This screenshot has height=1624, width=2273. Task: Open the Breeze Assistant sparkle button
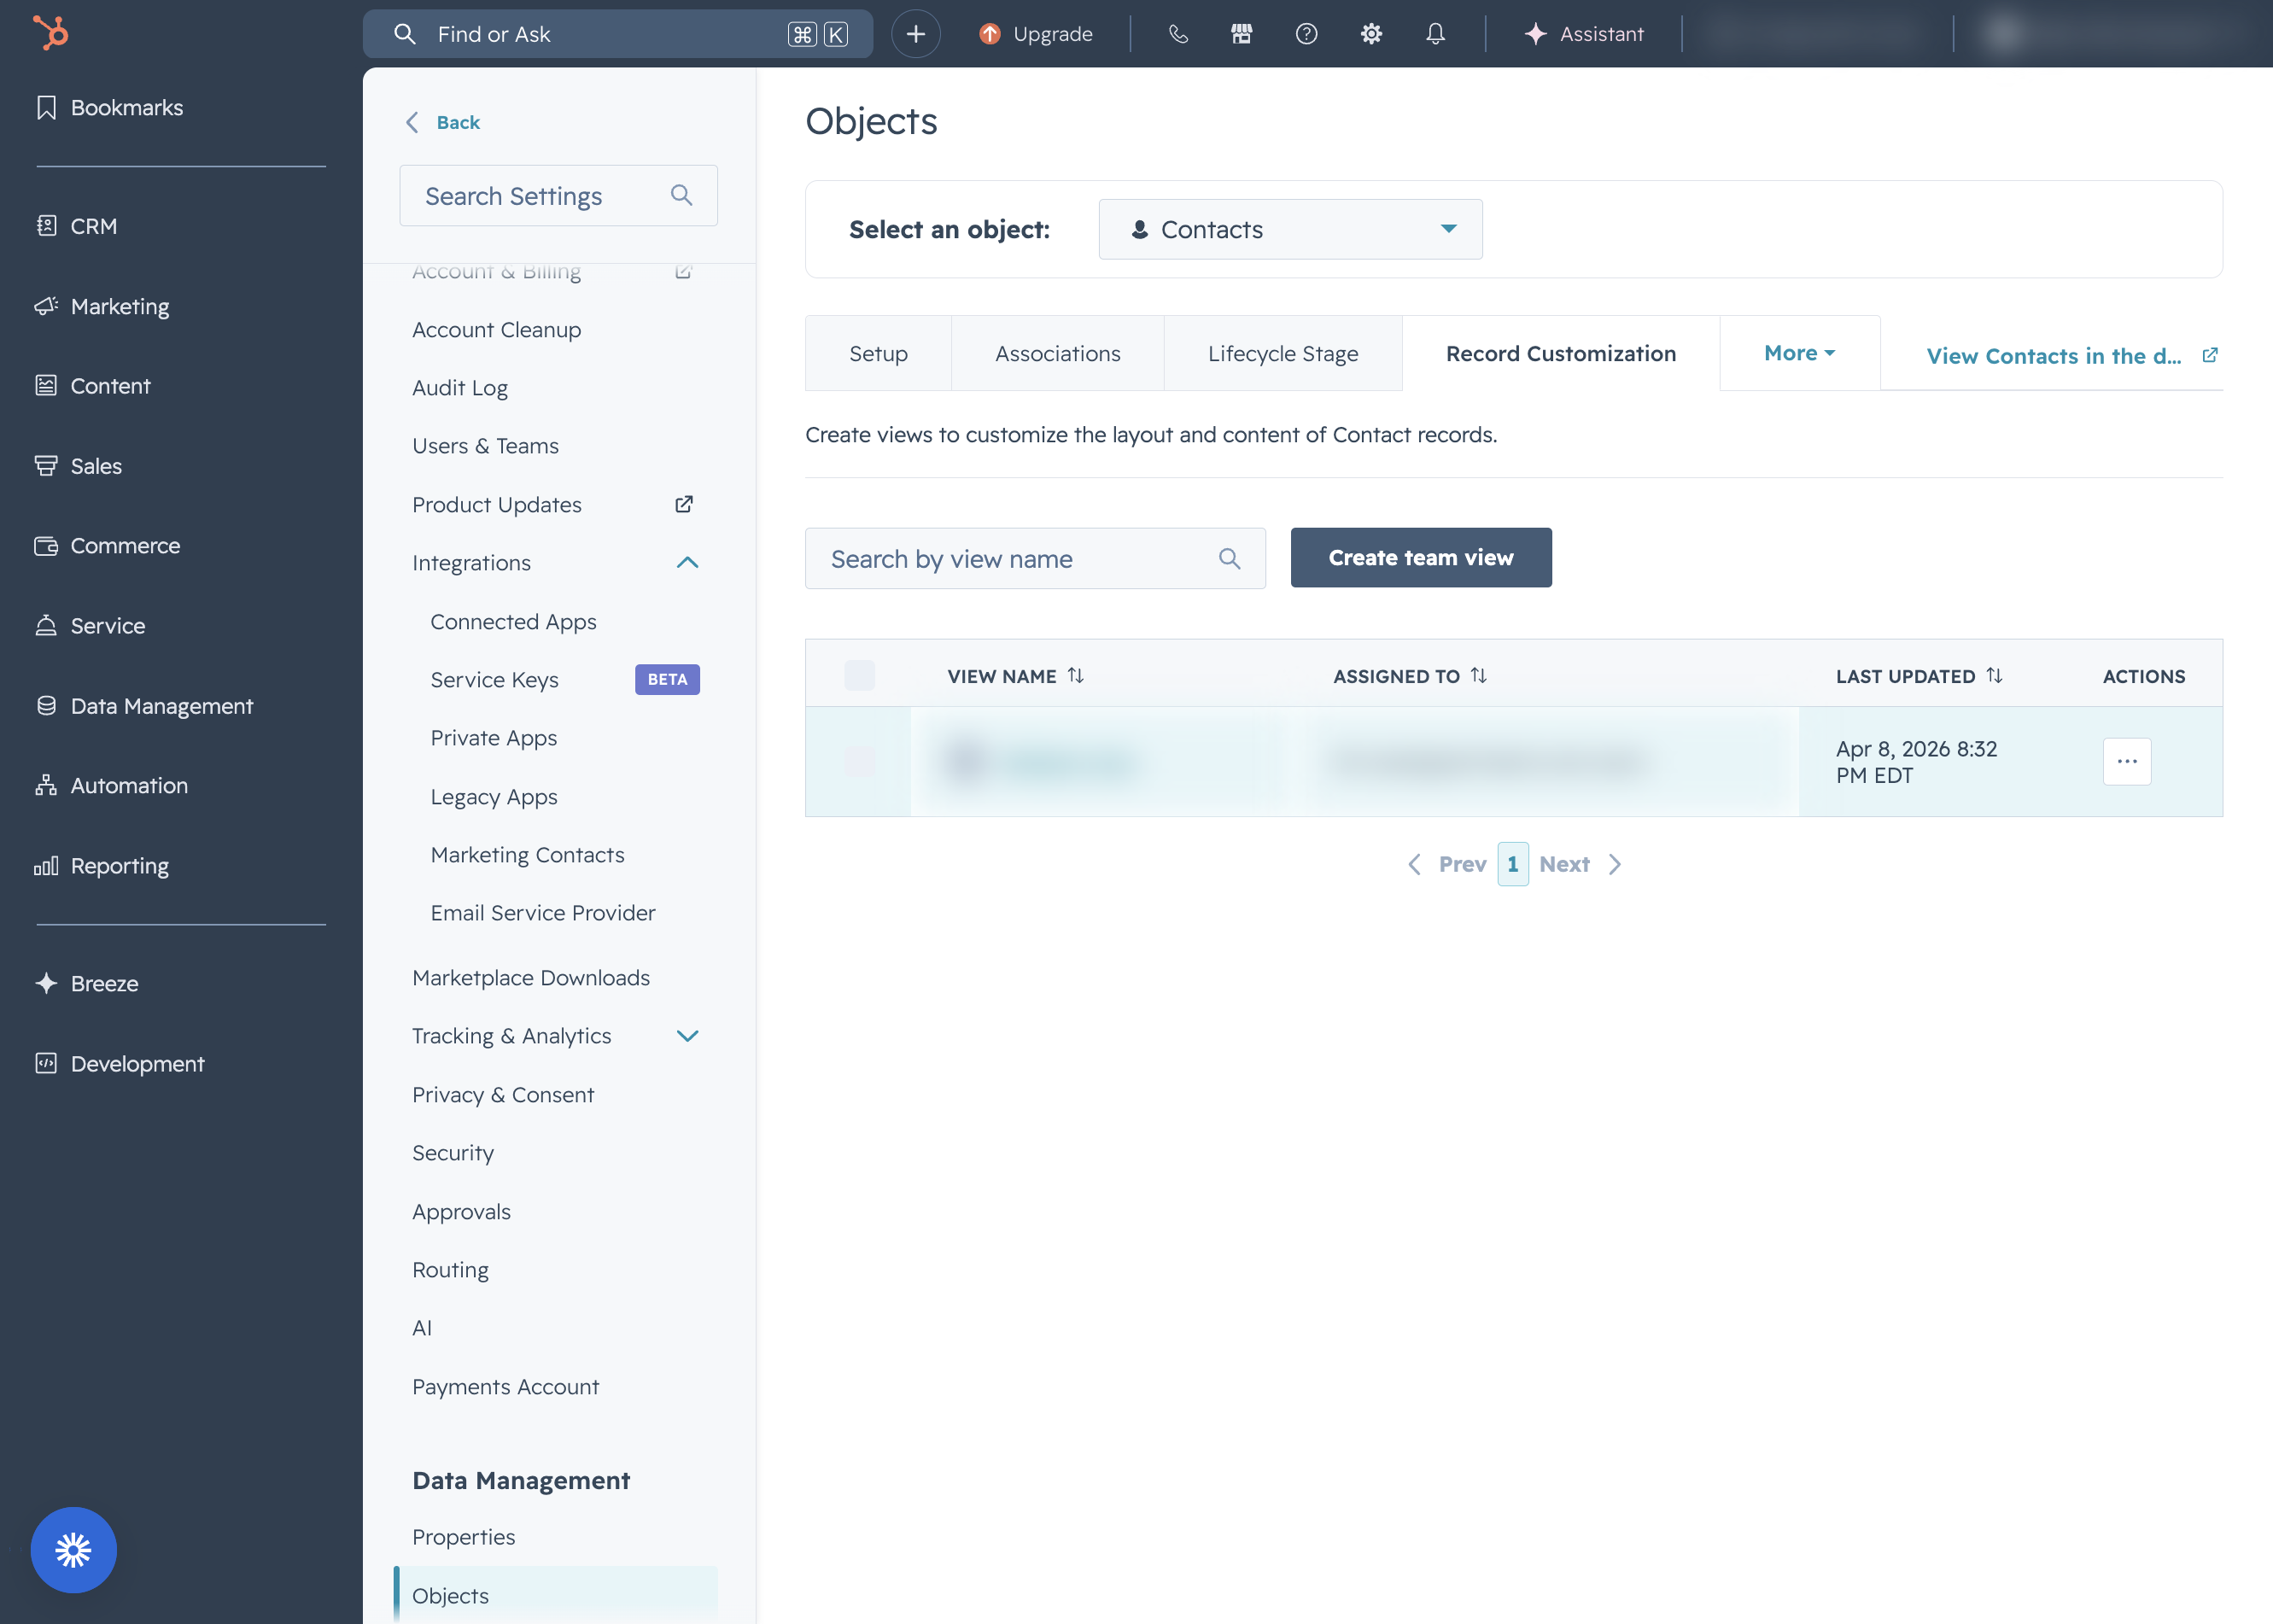[1584, 34]
